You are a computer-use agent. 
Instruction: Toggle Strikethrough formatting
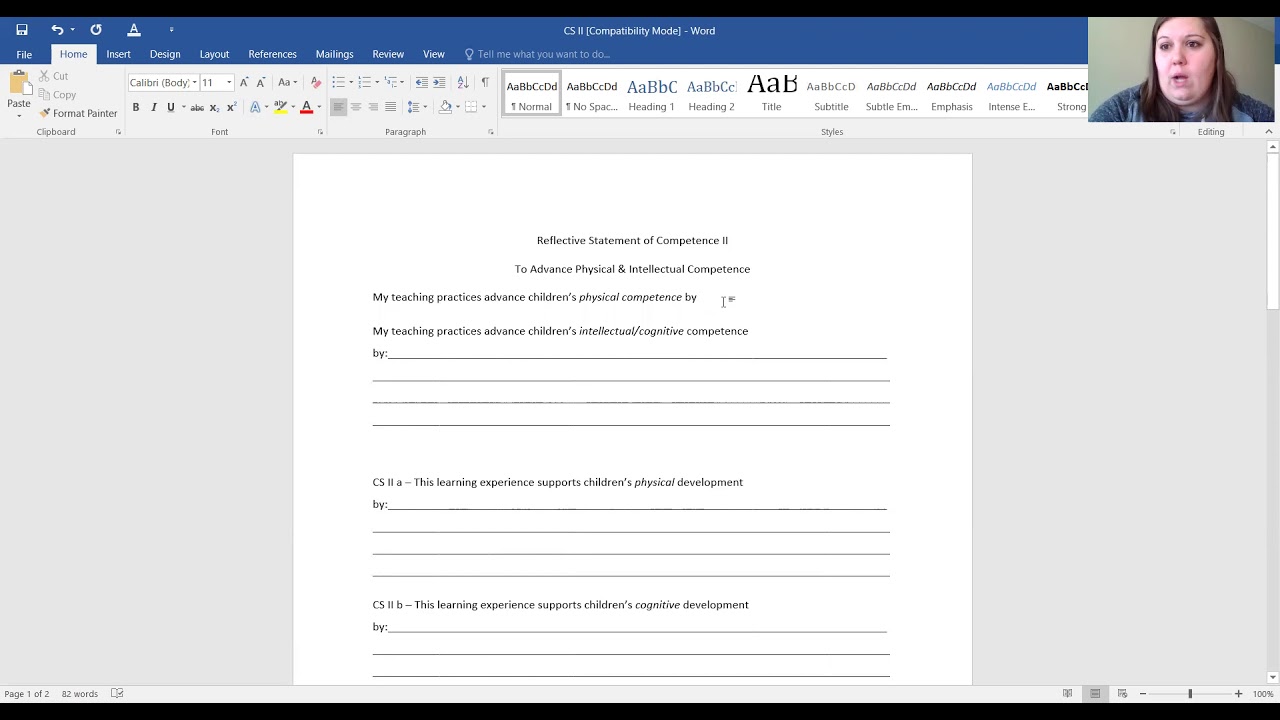point(197,107)
